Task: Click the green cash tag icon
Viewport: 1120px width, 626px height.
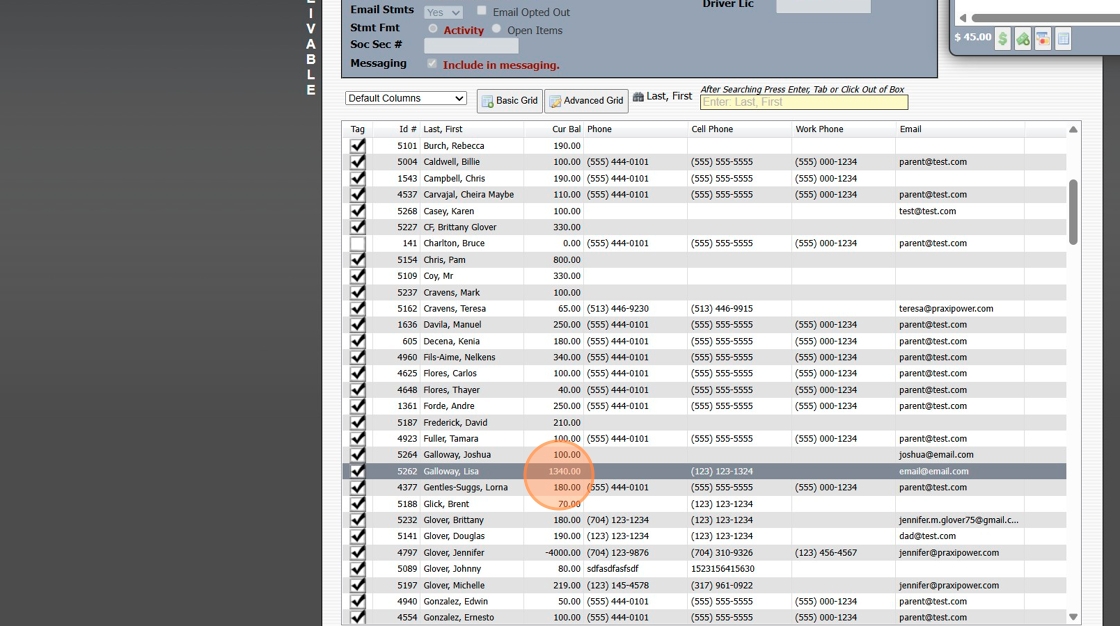Action: coord(1023,39)
